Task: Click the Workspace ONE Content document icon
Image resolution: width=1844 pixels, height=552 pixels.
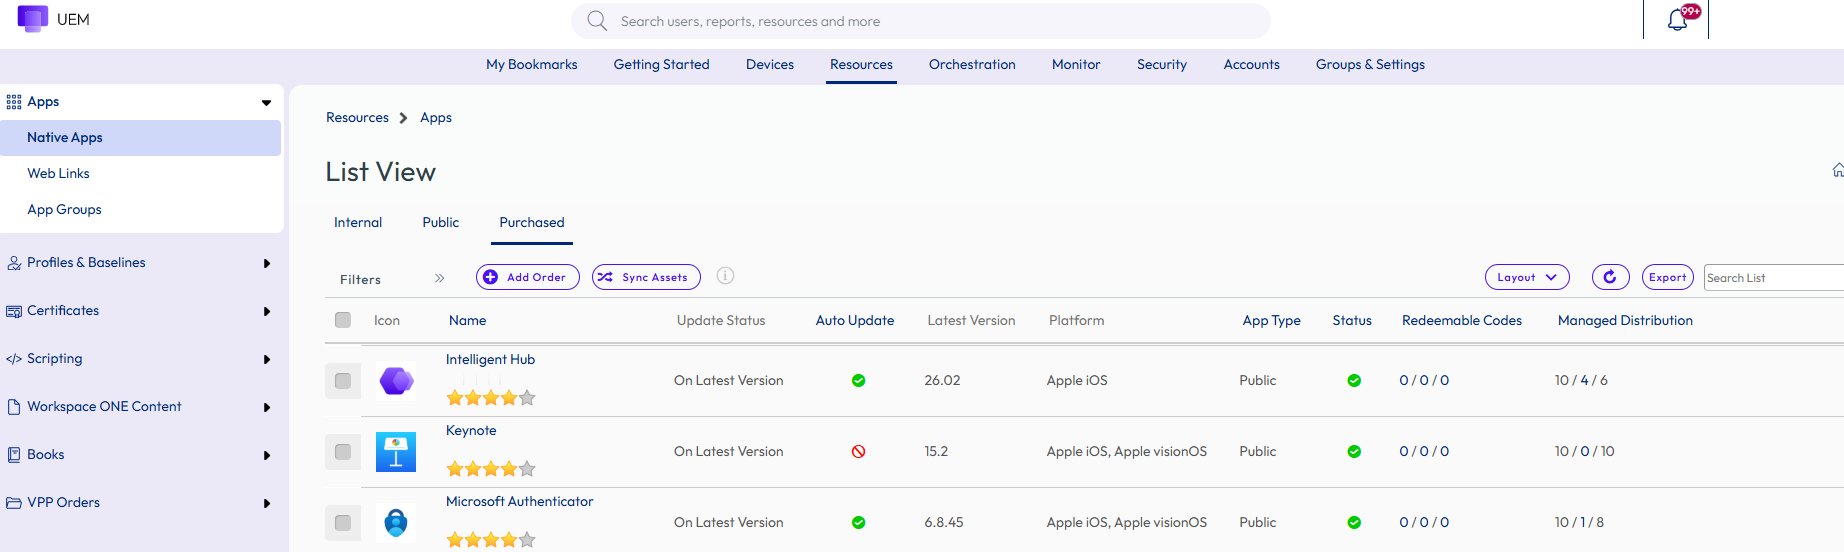Action: point(14,407)
